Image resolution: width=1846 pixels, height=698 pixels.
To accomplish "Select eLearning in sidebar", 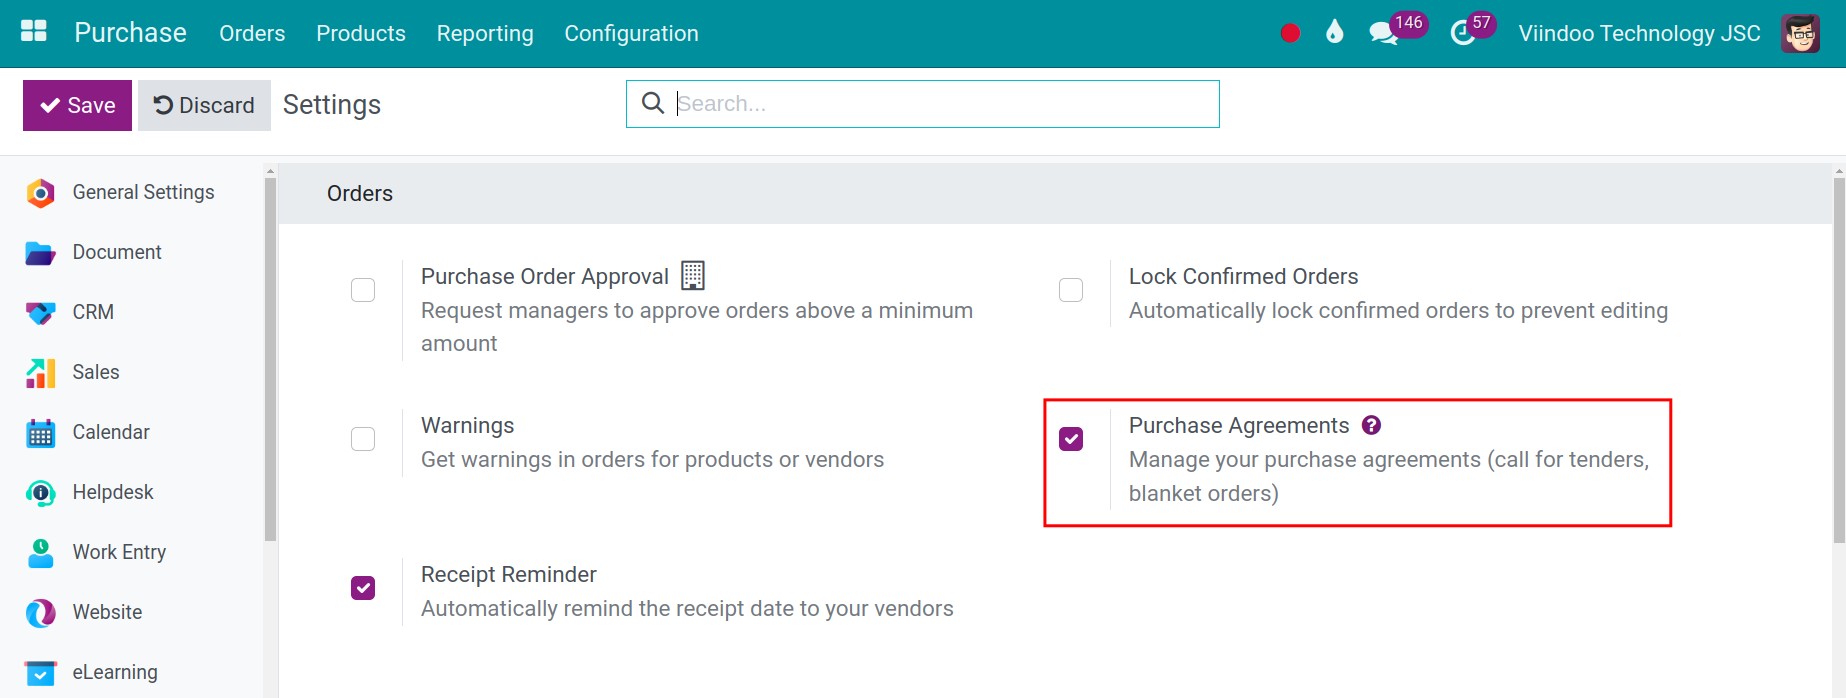I will click(115, 672).
